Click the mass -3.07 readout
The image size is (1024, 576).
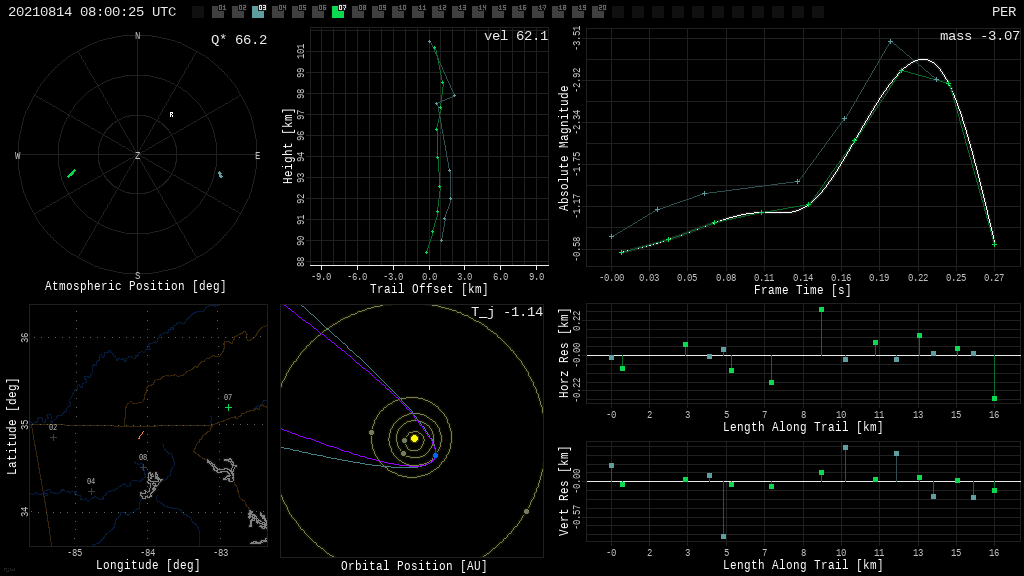click(x=979, y=36)
